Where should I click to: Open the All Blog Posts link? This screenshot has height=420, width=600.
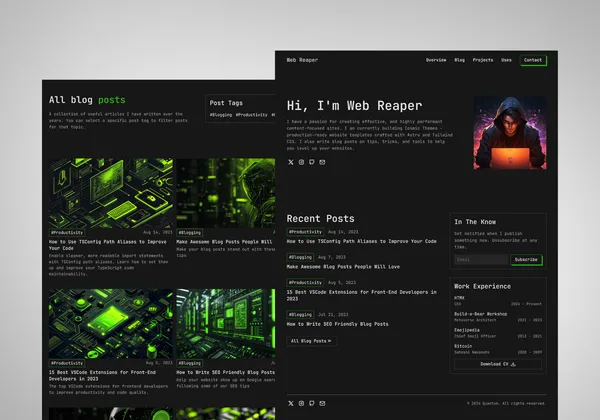pos(312,341)
